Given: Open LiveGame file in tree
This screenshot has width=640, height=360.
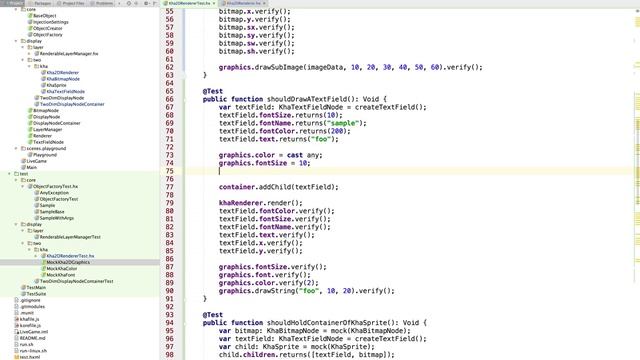Looking at the screenshot, I should click(33, 161).
